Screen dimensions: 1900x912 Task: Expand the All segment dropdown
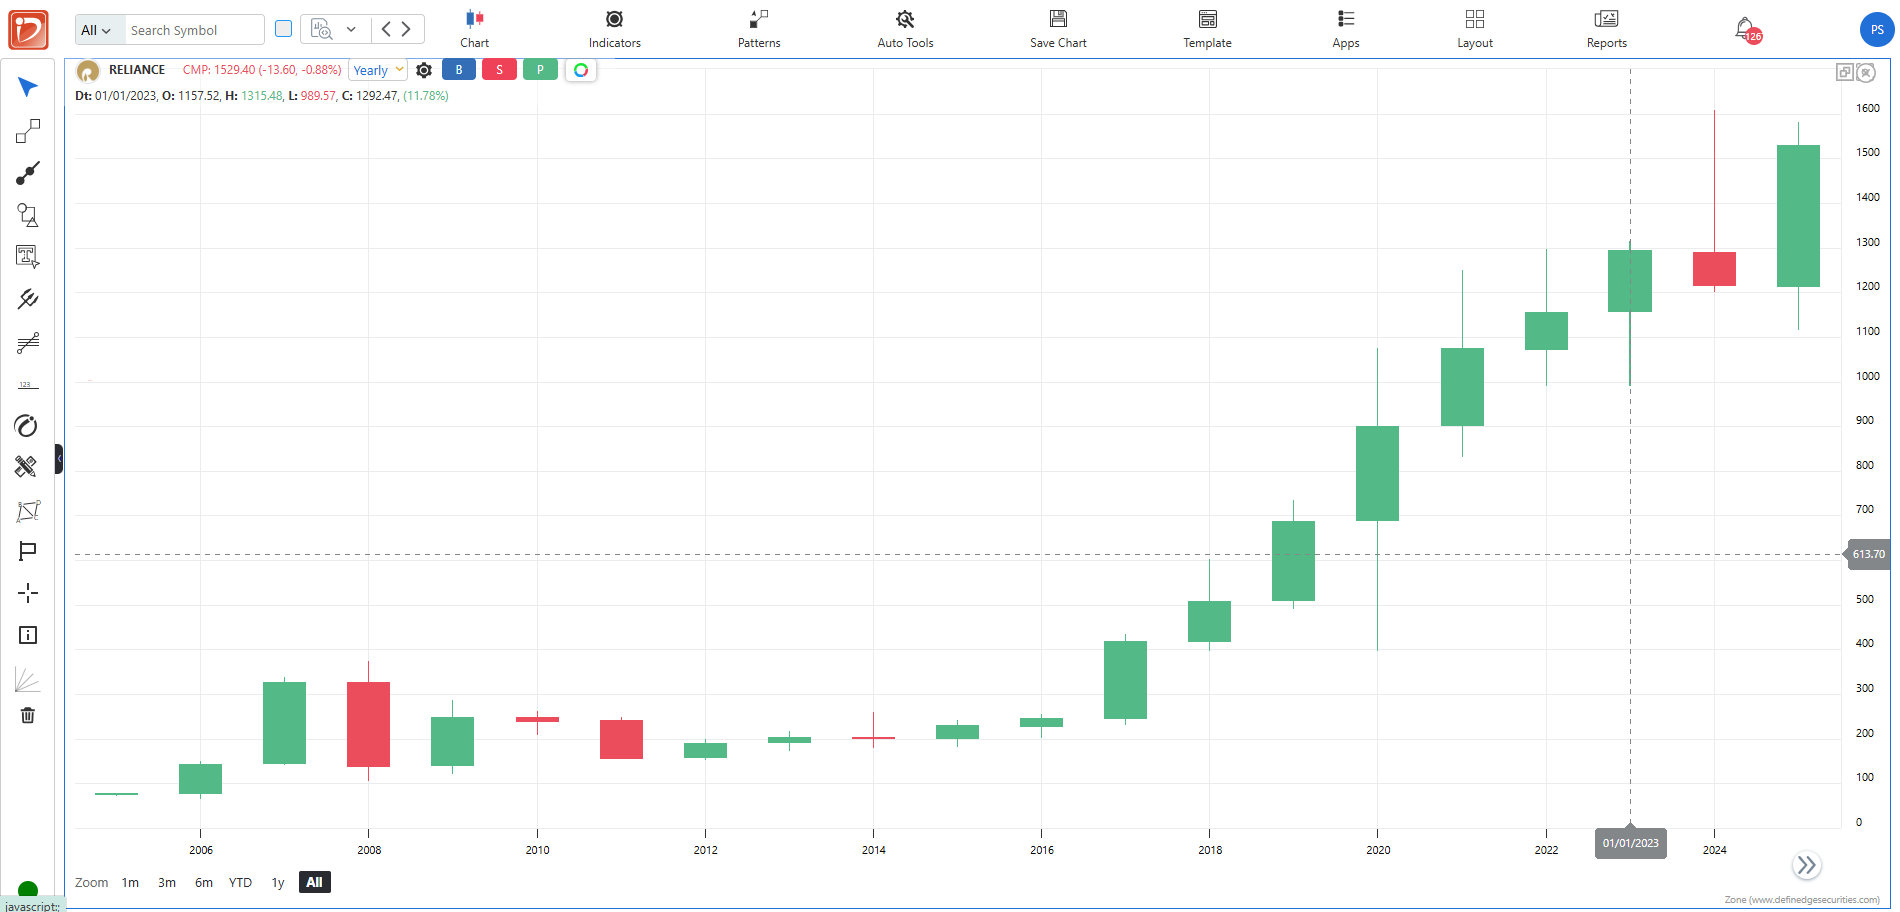point(97,30)
